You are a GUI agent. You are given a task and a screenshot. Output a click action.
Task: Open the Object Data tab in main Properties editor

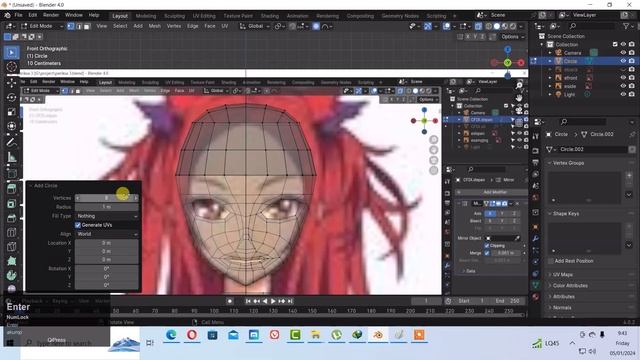tap(536, 284)
